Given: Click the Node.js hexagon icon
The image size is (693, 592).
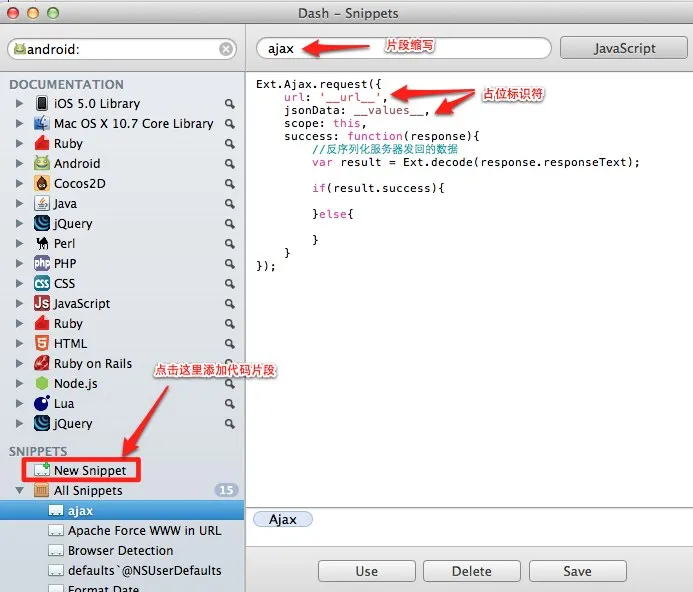Looking at the screenshot, I should (42, 383).
